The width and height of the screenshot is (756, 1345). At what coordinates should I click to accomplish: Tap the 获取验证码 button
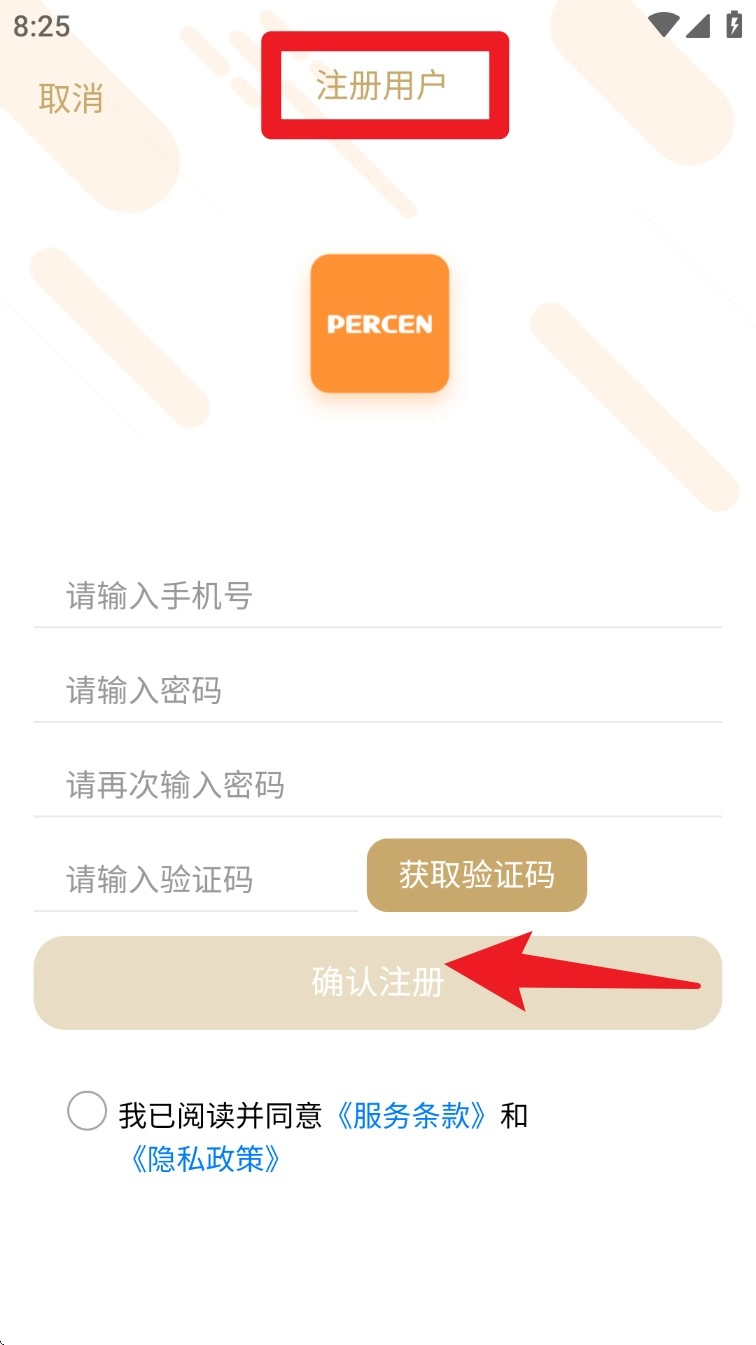click(x=477, y=875)
